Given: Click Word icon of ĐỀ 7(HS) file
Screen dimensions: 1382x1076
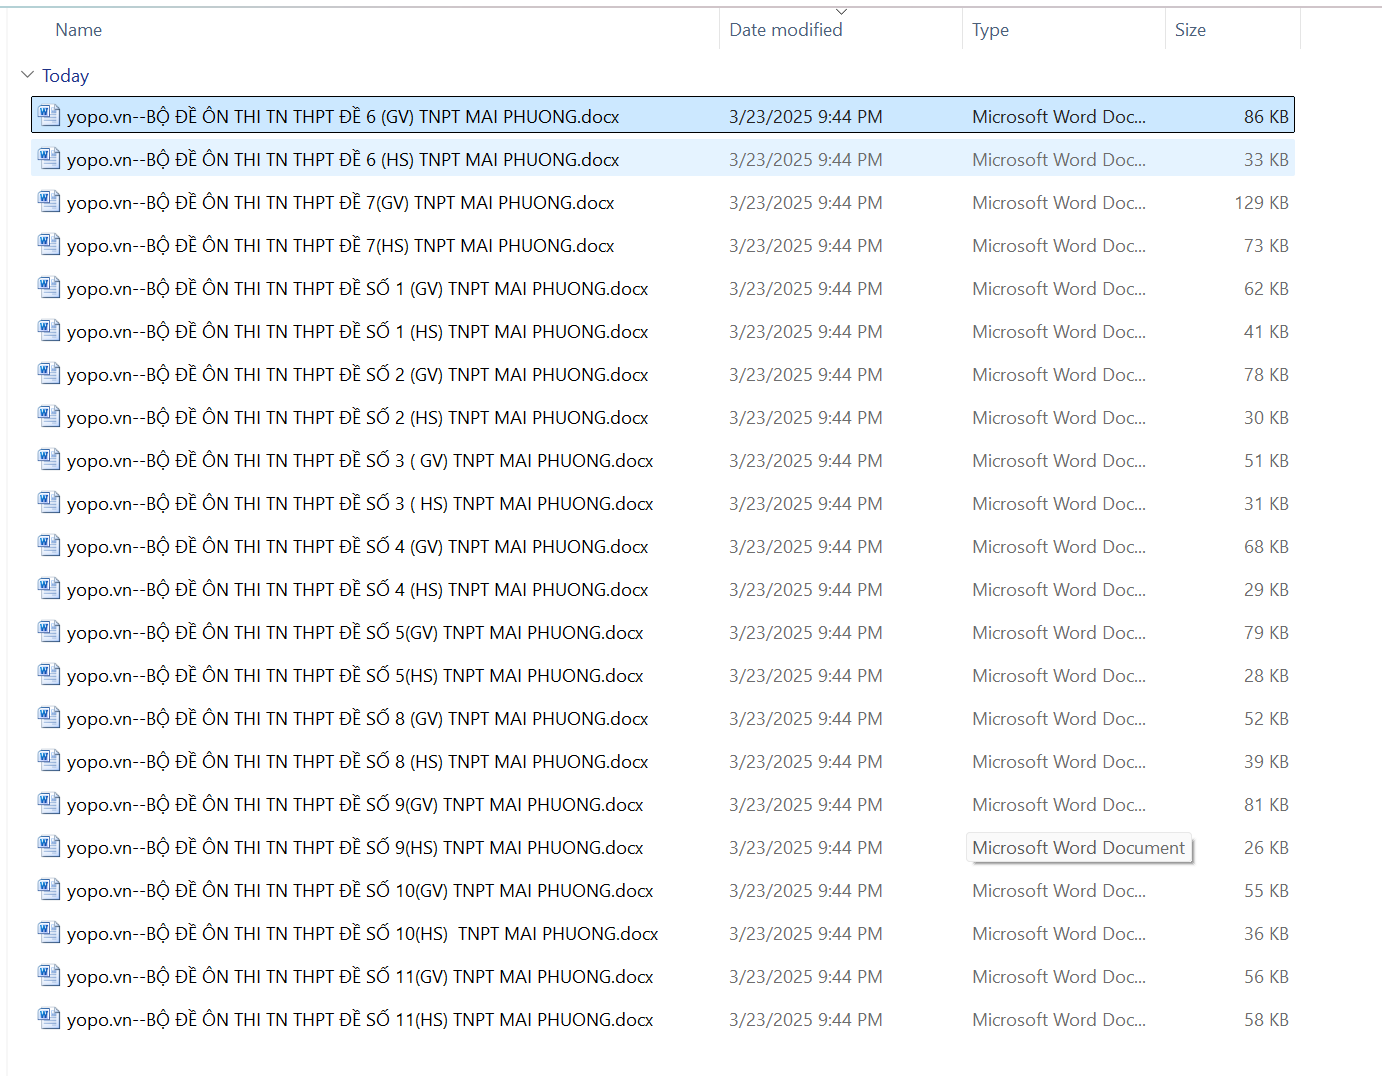Looking at the screenshot, I should pos(49,245).
